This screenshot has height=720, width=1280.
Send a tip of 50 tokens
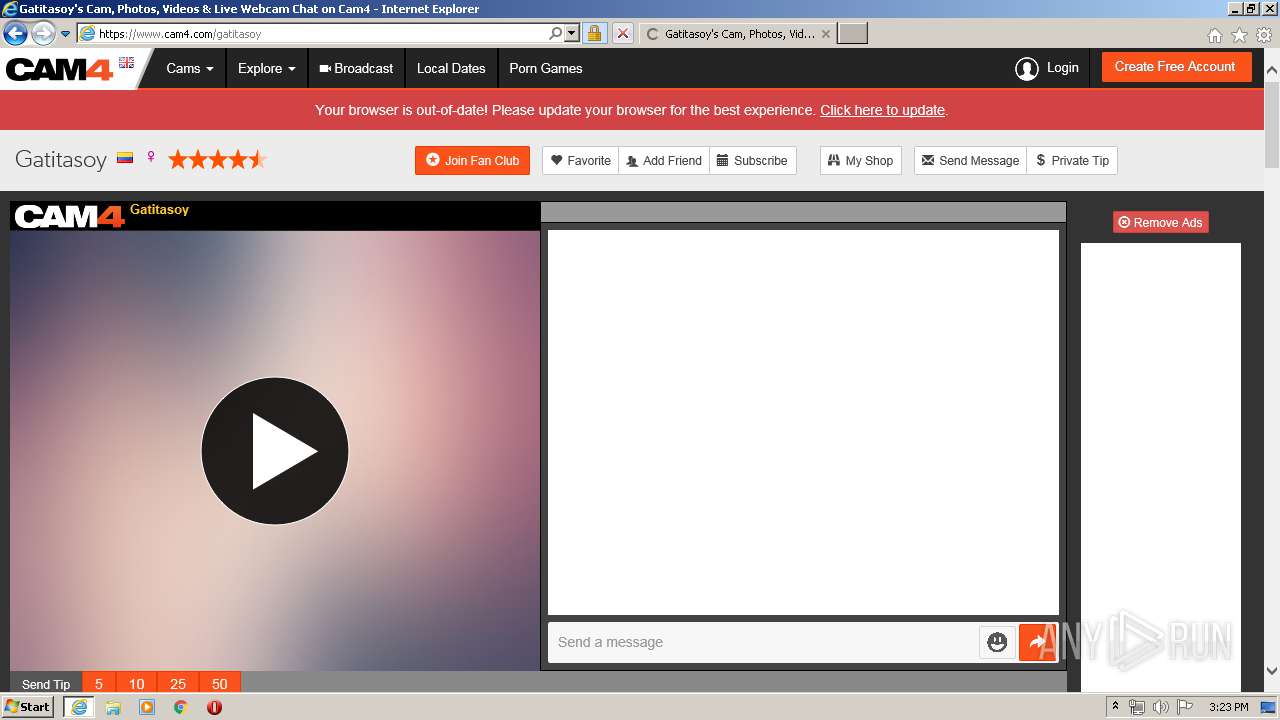pyautogui.click(x=220, y=684)
